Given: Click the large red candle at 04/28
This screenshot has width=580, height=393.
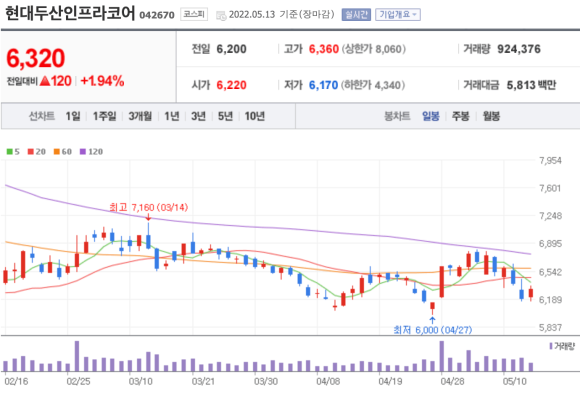Looking at the screenshot, I should pos(442,282).
